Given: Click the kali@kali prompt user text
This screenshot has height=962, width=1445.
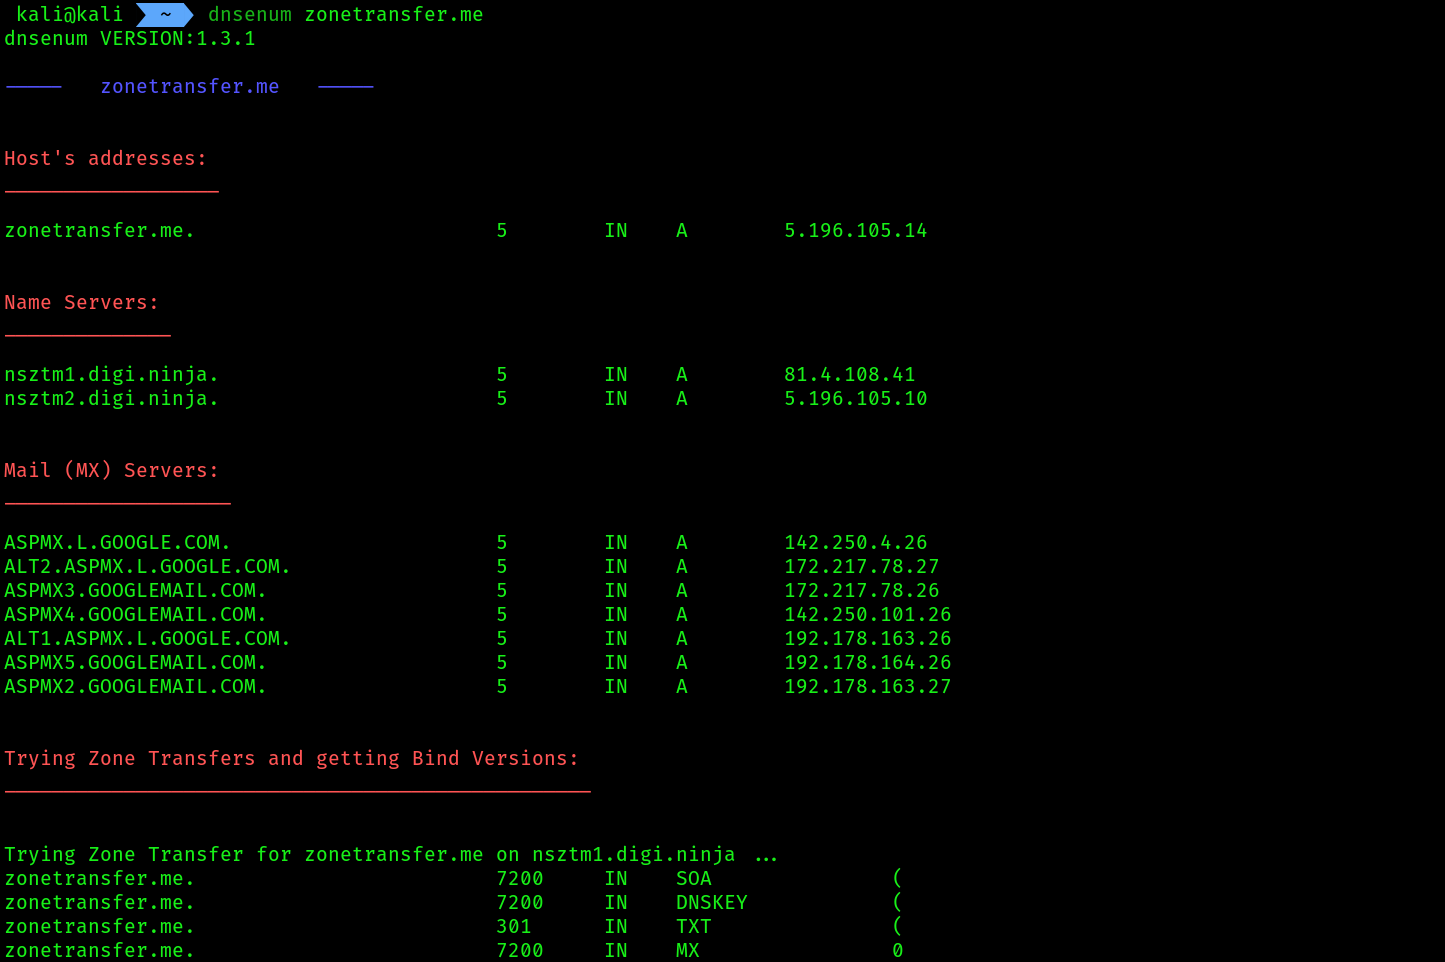Looking at the screenshot, I should click(x=69, y=15).
